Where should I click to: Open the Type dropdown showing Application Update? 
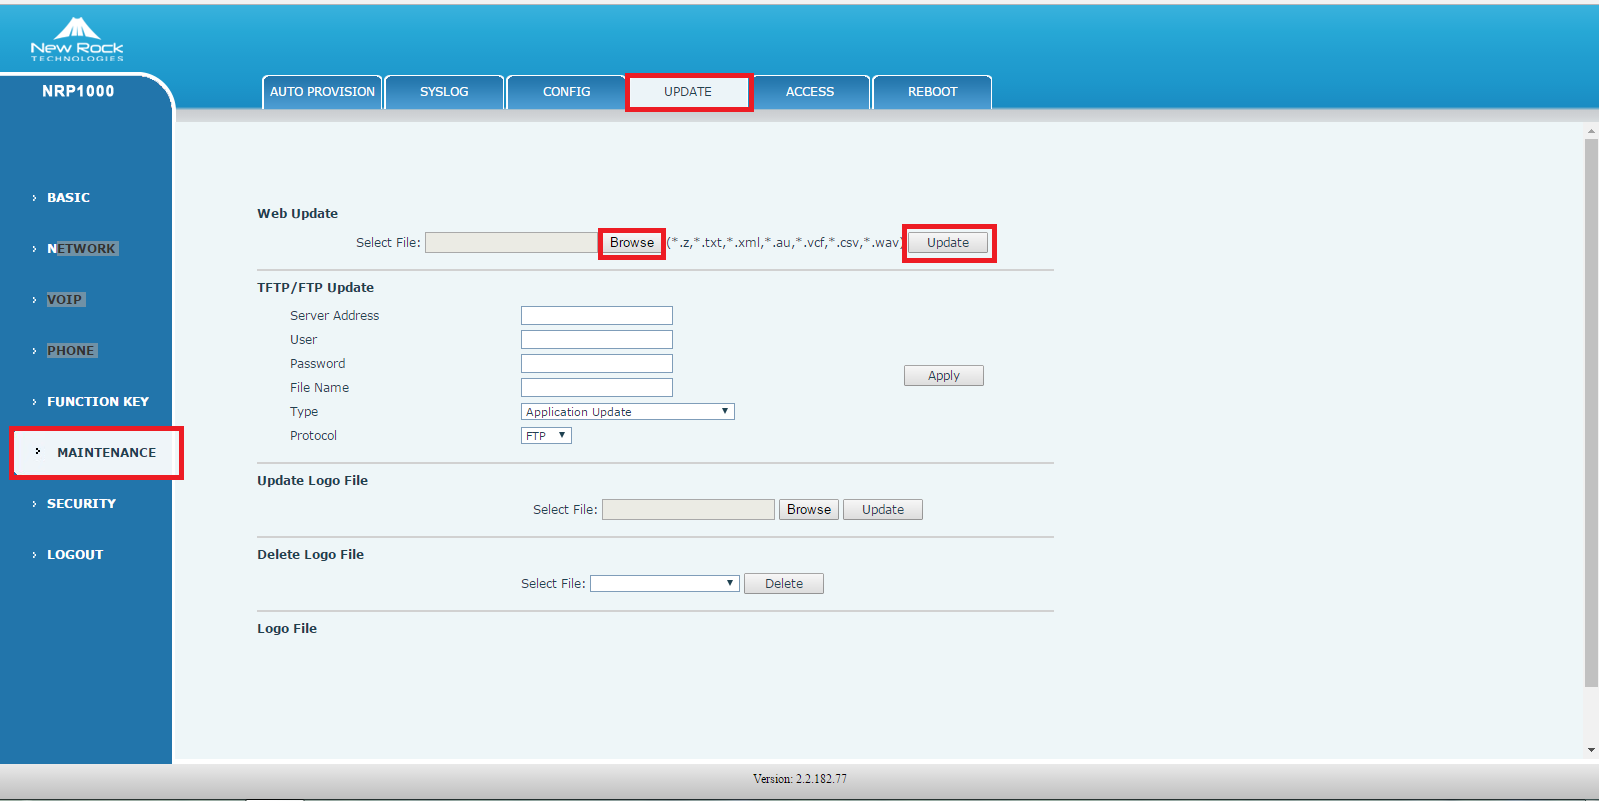click(627, 412)
